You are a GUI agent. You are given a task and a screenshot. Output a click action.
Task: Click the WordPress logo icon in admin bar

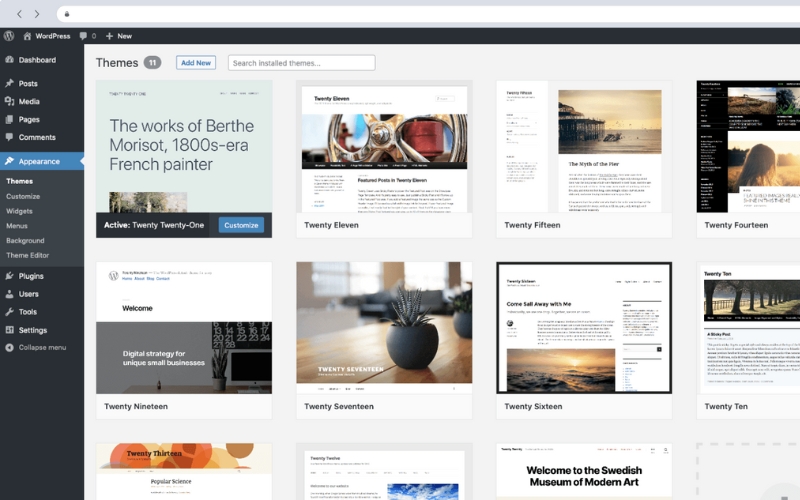[9, 36]
